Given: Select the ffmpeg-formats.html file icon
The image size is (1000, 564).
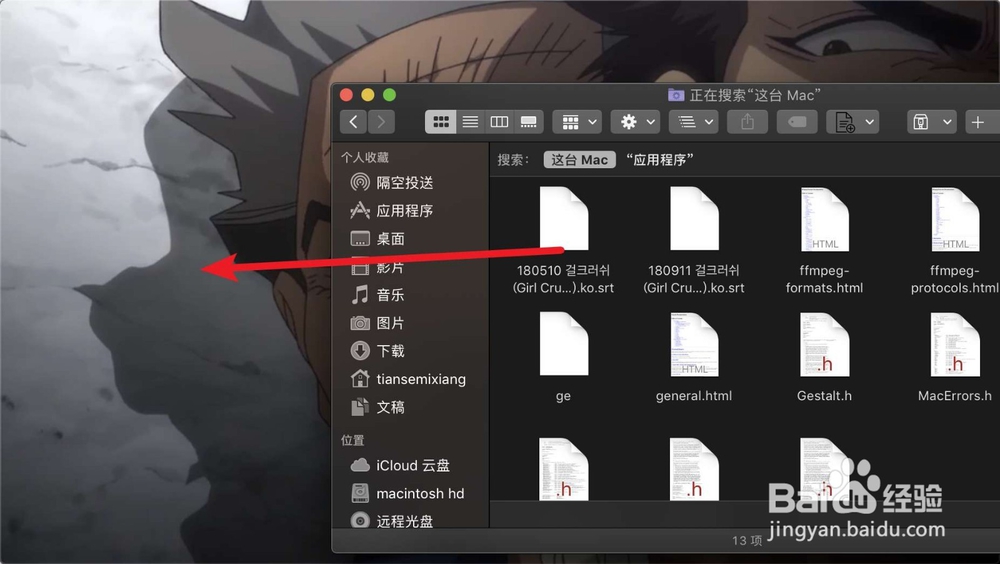Looking at the screenshot, I should click(825, 218).
